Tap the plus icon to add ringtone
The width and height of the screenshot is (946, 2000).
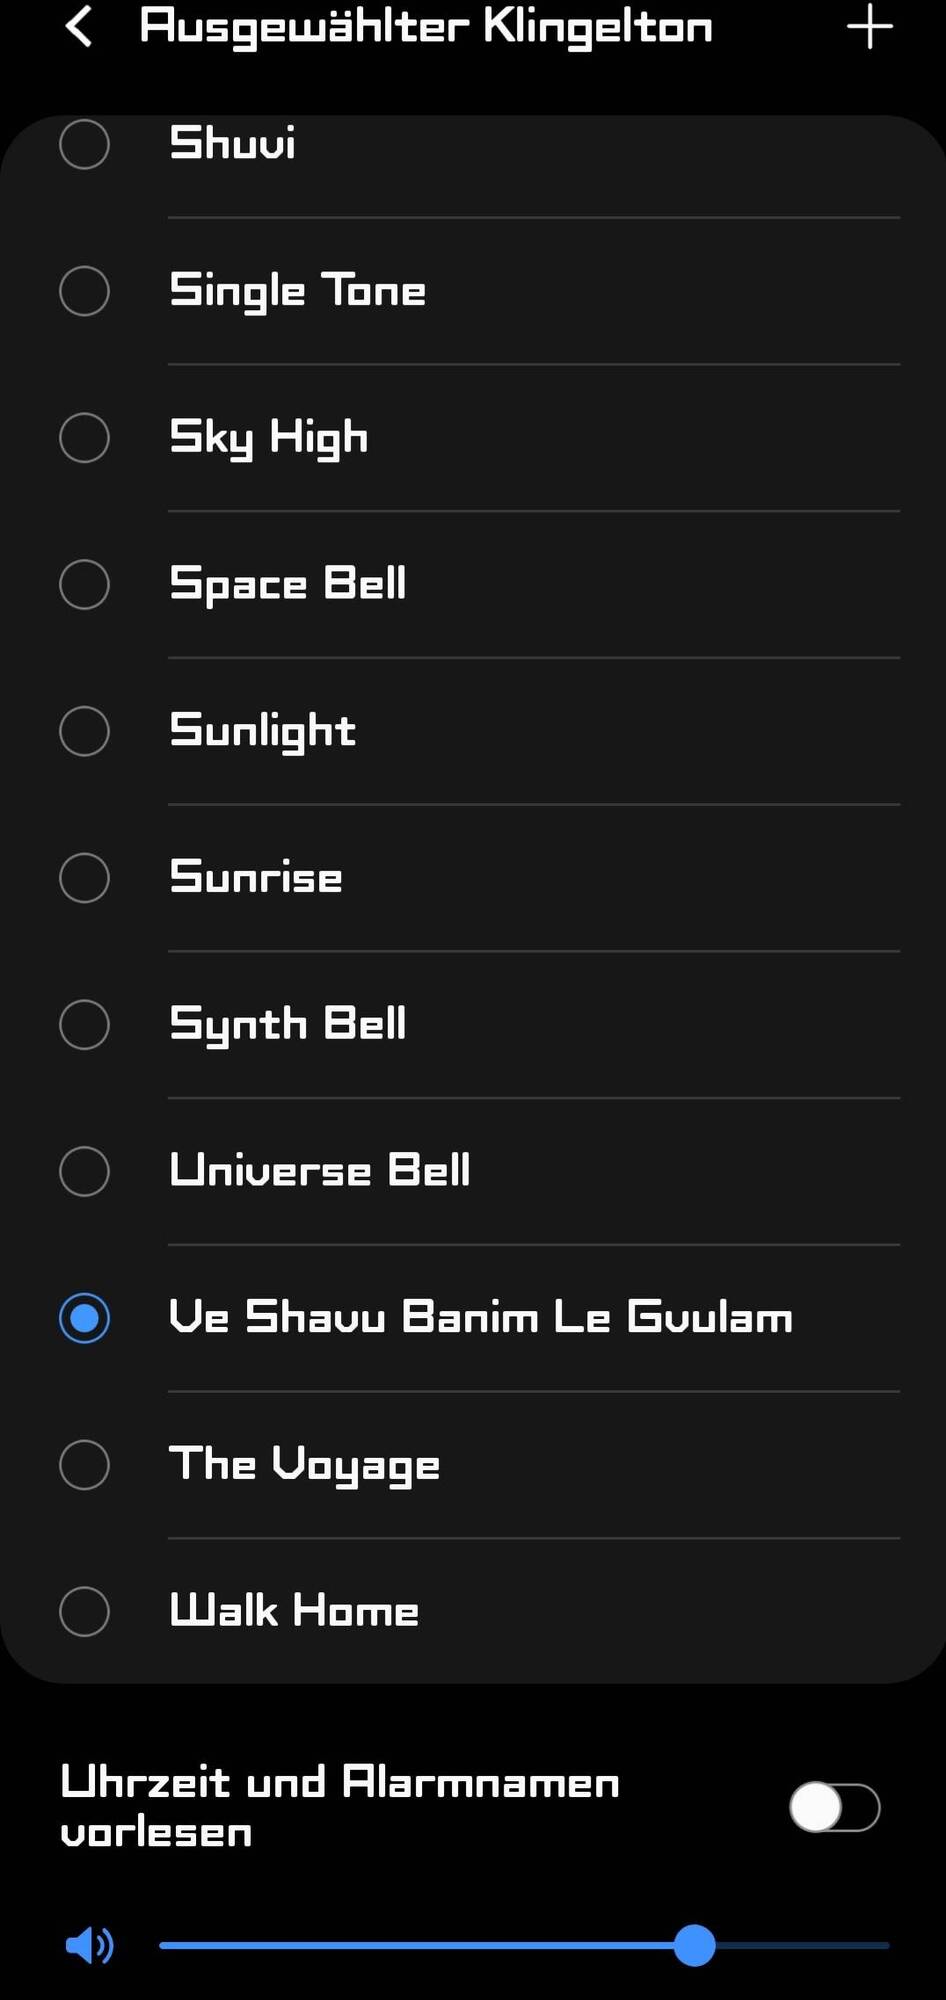coord(869,27)
